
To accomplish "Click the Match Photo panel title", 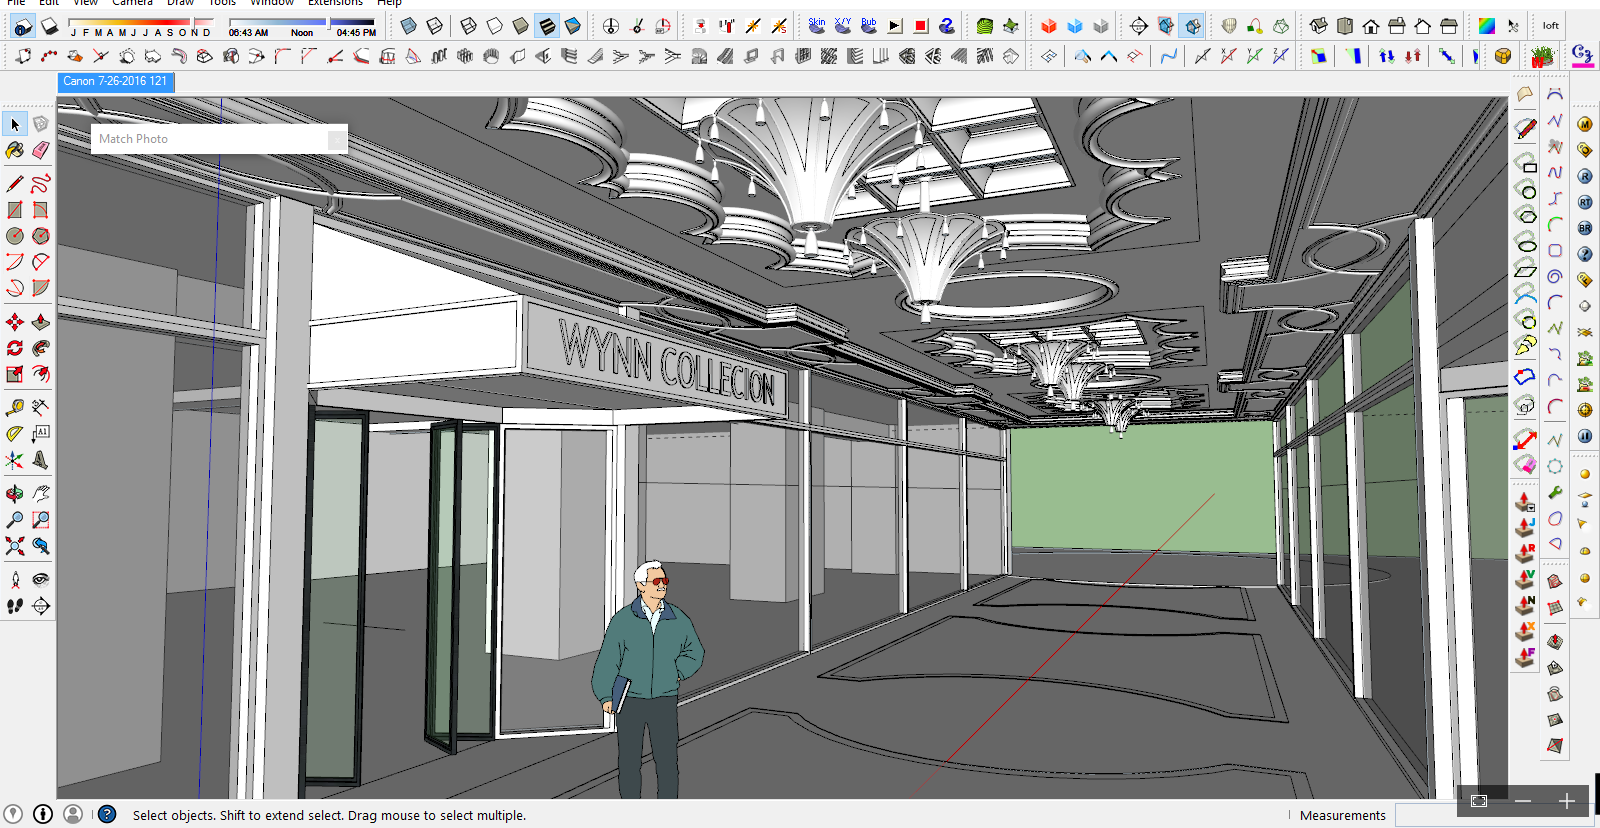I will pyautogui.click(x=133, y=139).
